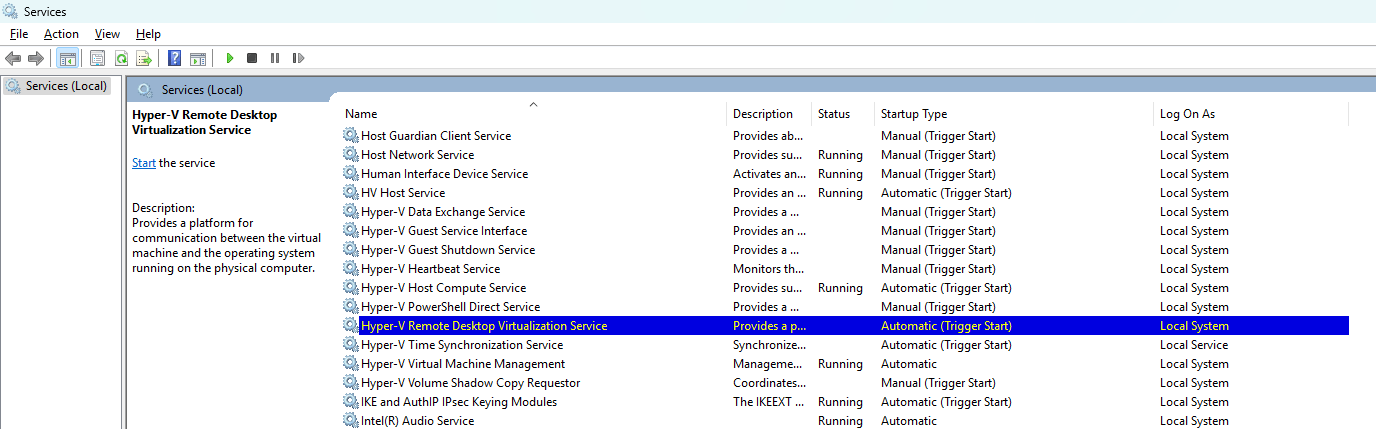Screen dimensions: 1376x429
Task: Click the Local Service log-on cell
Action: pos(1194,345)
